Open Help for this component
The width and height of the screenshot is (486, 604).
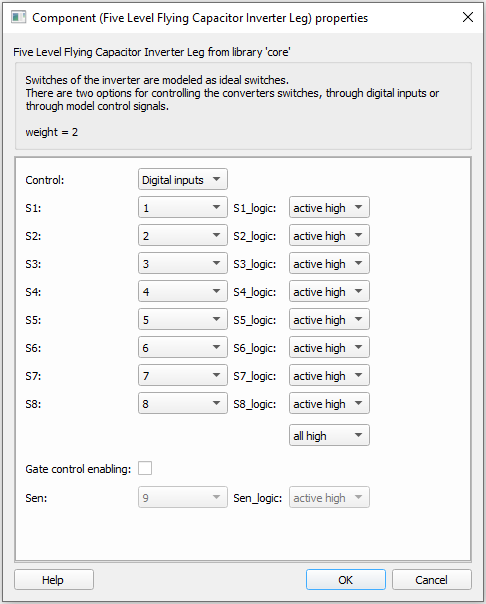coord(54,579)
